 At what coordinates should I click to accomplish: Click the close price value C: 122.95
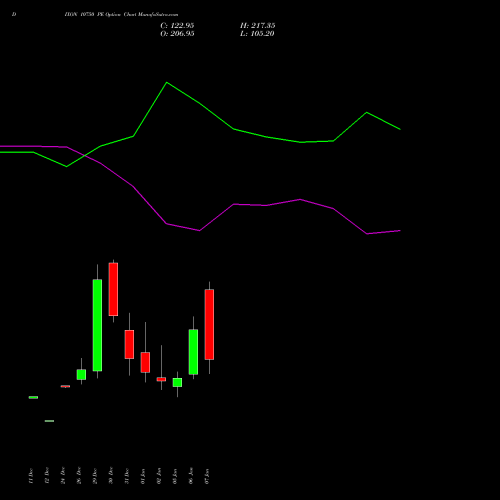177,26
